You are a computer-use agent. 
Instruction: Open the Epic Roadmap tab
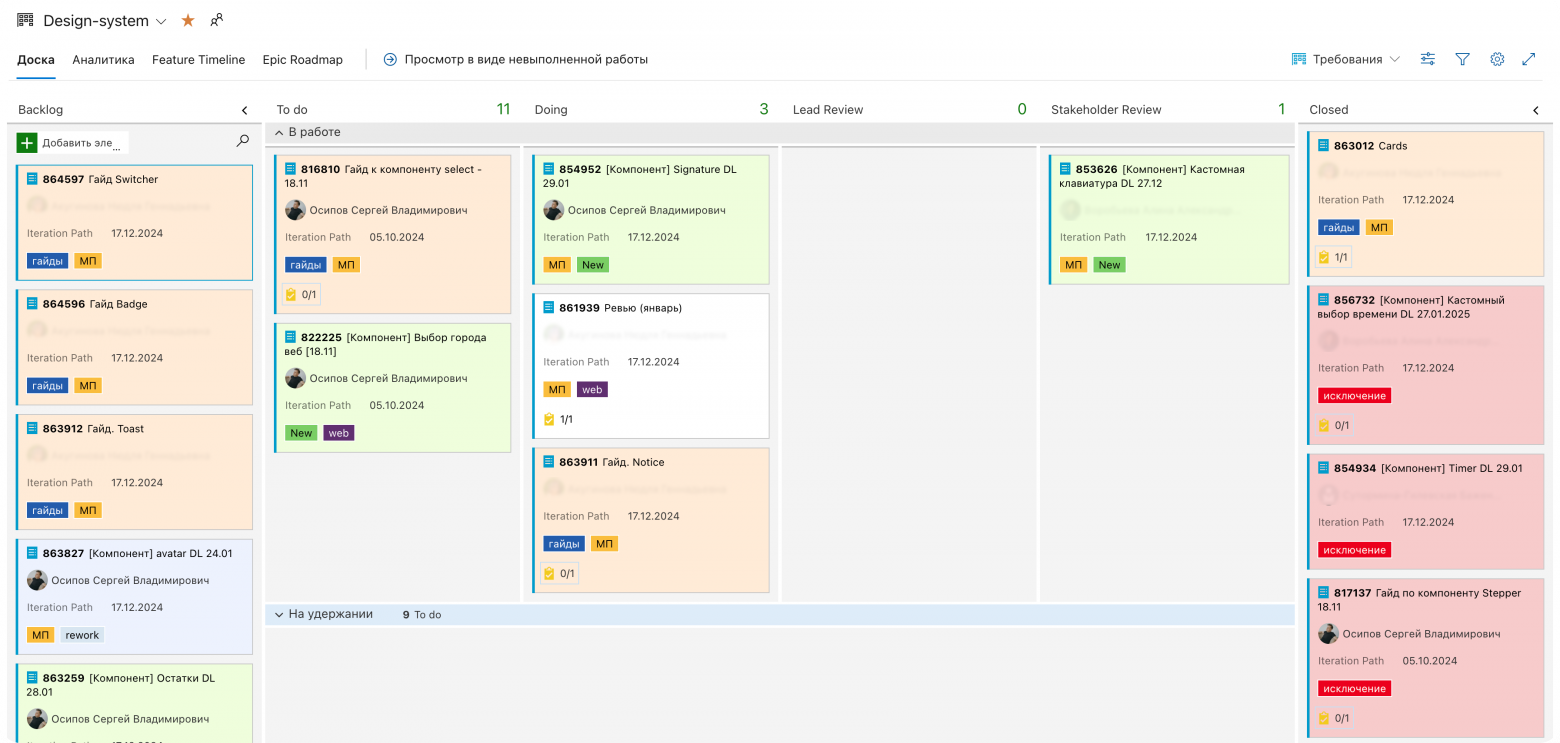[303, 60]
